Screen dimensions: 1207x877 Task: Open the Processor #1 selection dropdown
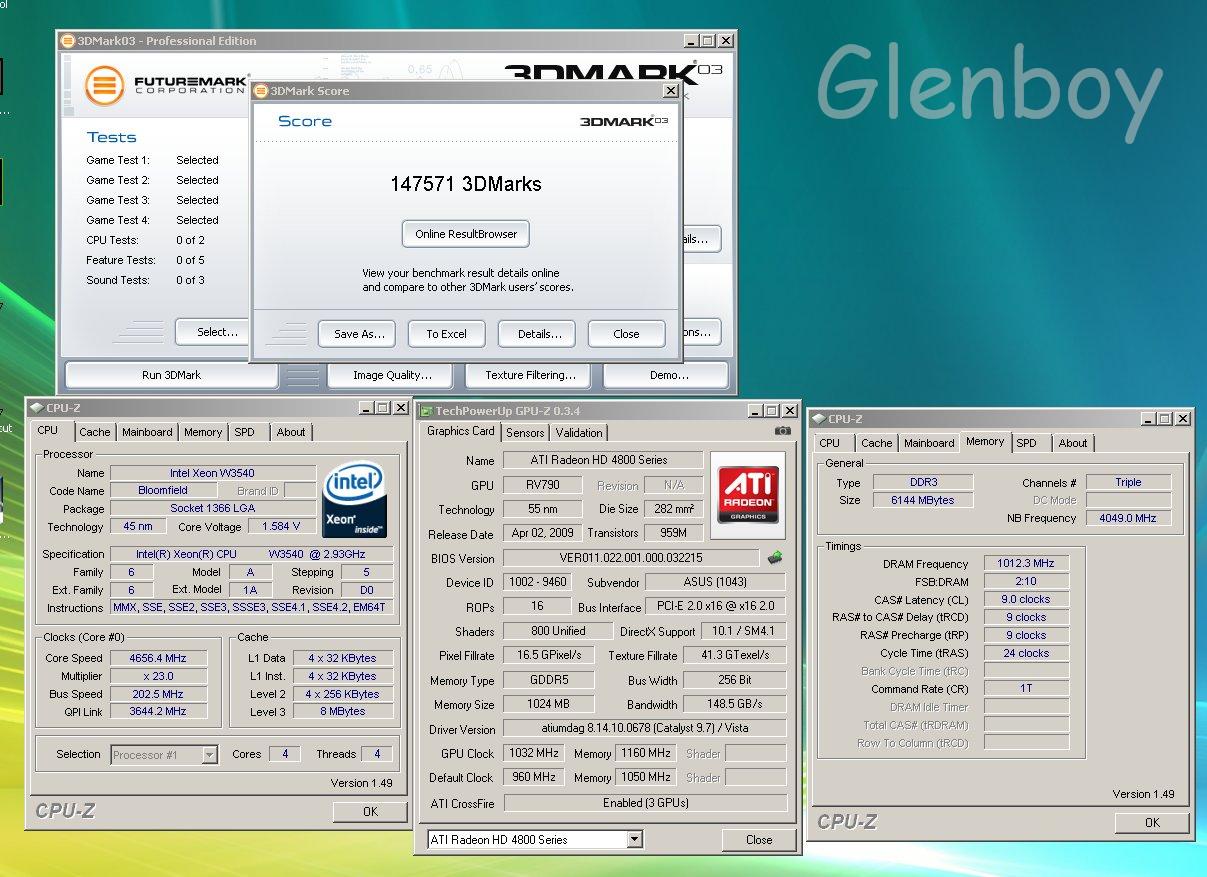point(209,755)
